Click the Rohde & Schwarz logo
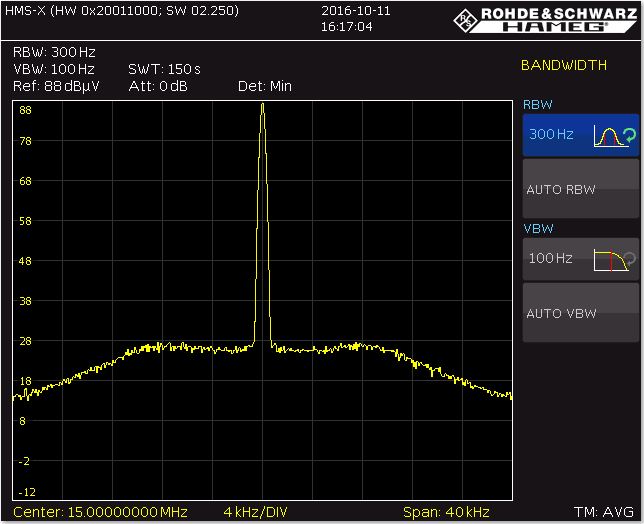 point(545,14)
